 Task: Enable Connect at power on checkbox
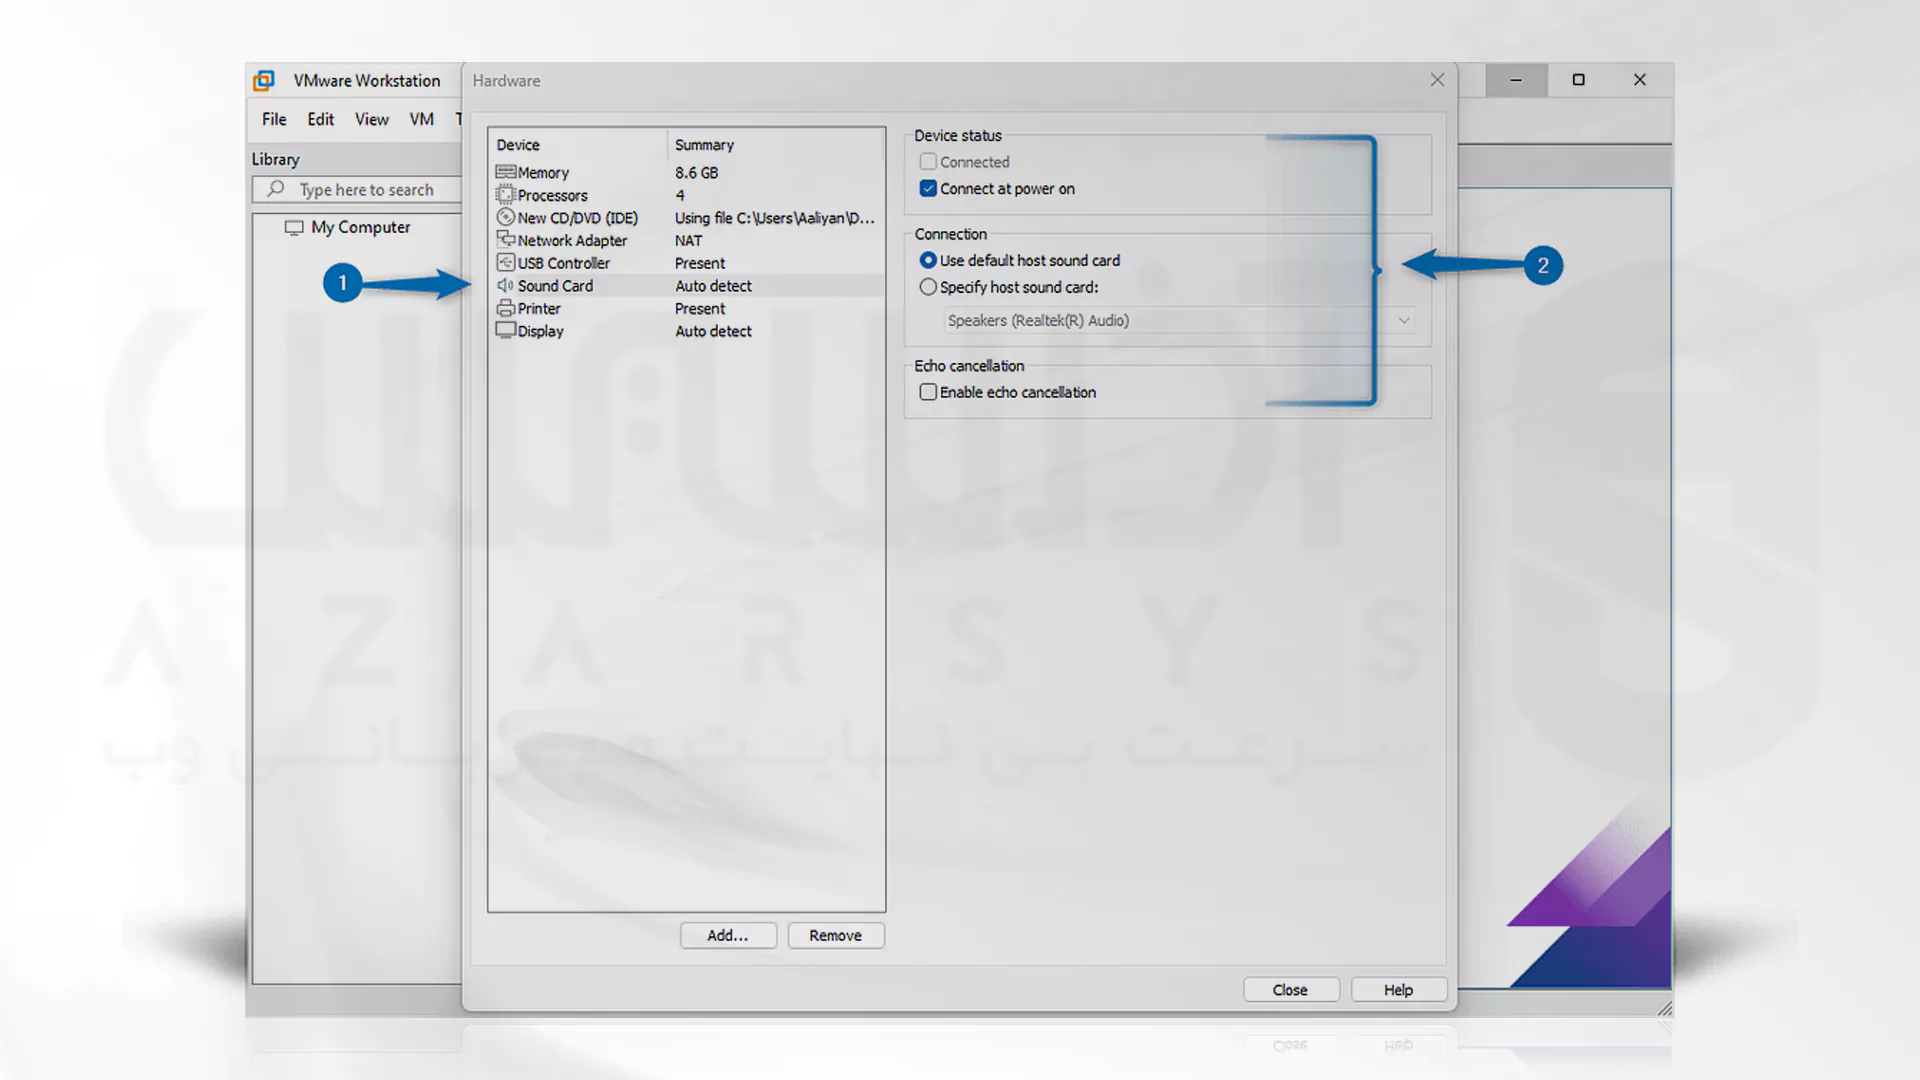click(x=927, y=187)
